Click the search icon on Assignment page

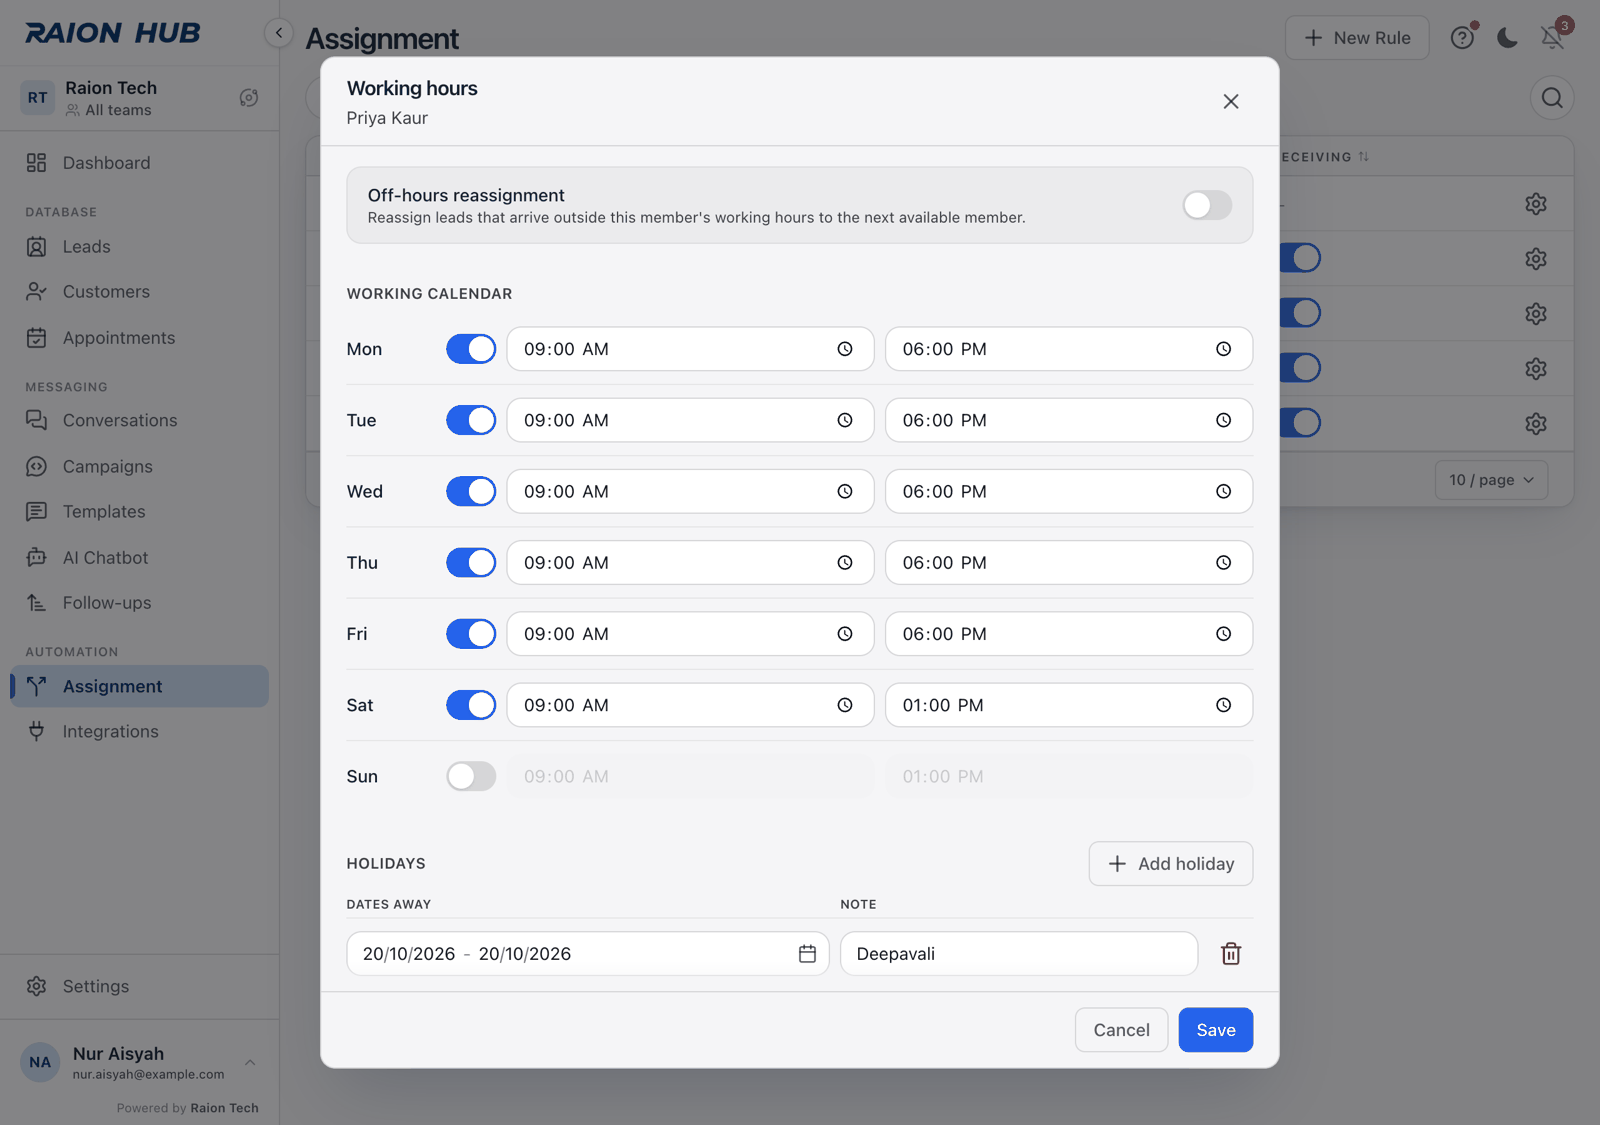point(1552,97)
